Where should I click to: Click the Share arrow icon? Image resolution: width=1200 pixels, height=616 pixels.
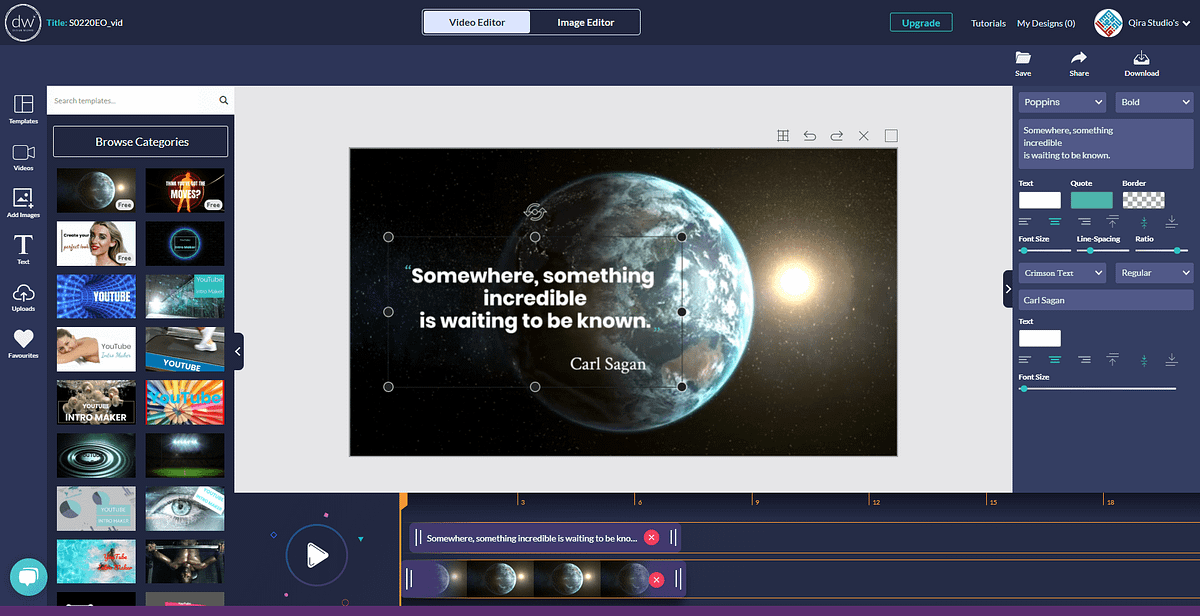[x=1079, y=59]
